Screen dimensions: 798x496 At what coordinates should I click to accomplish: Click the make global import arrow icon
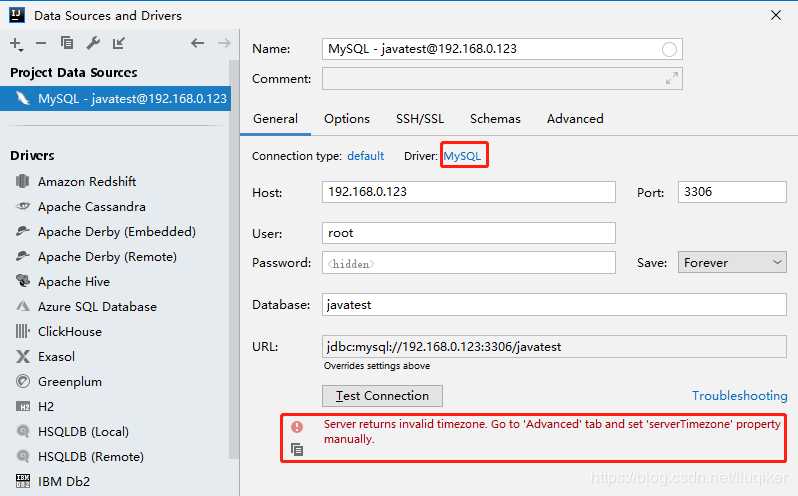(119, 43)
